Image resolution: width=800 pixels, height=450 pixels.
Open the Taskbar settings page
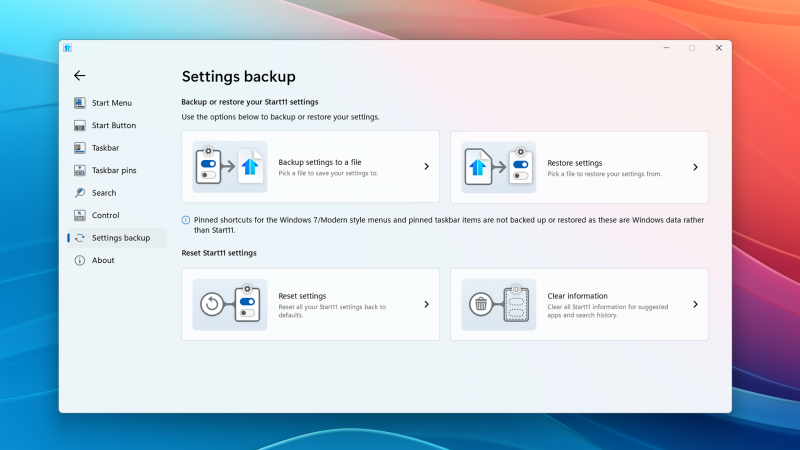[x=105, y=148]
